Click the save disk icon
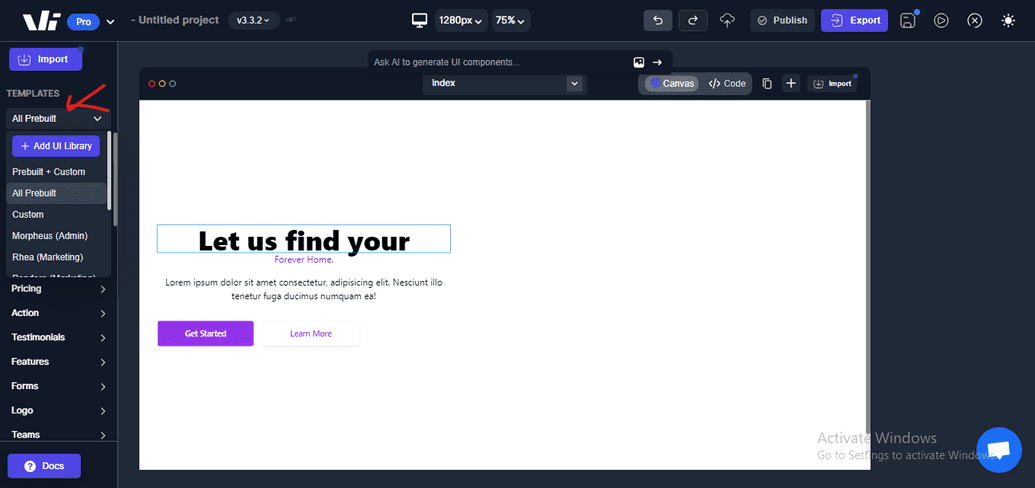Screen dimensions: 1035x488 (908, 20)
